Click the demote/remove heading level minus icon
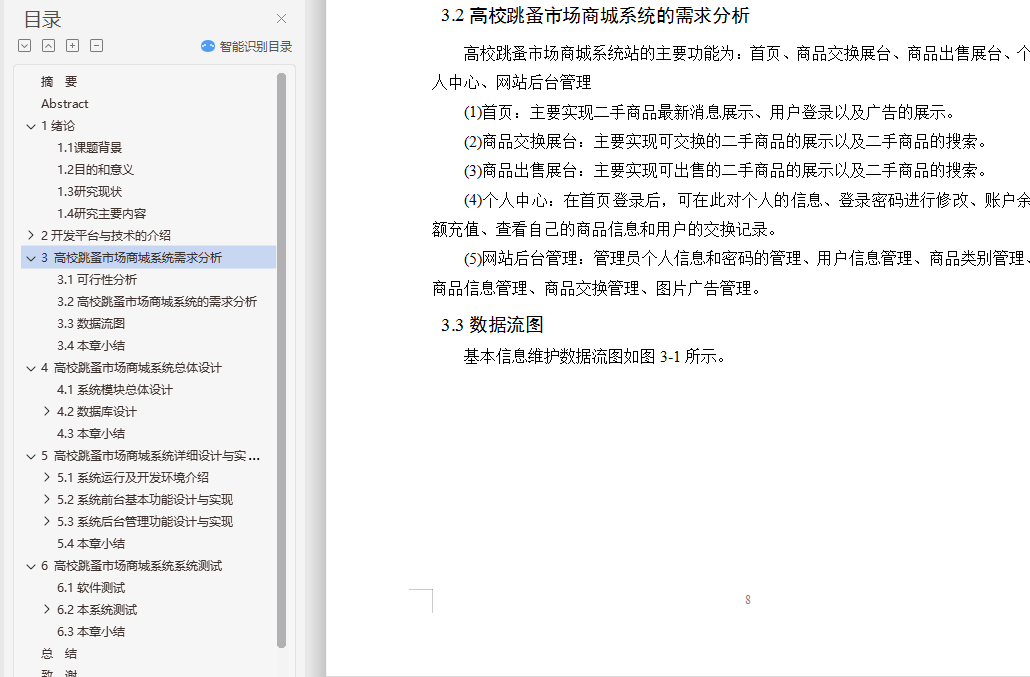Viewport: 1030px width, 677px height. tap(97, 45)
